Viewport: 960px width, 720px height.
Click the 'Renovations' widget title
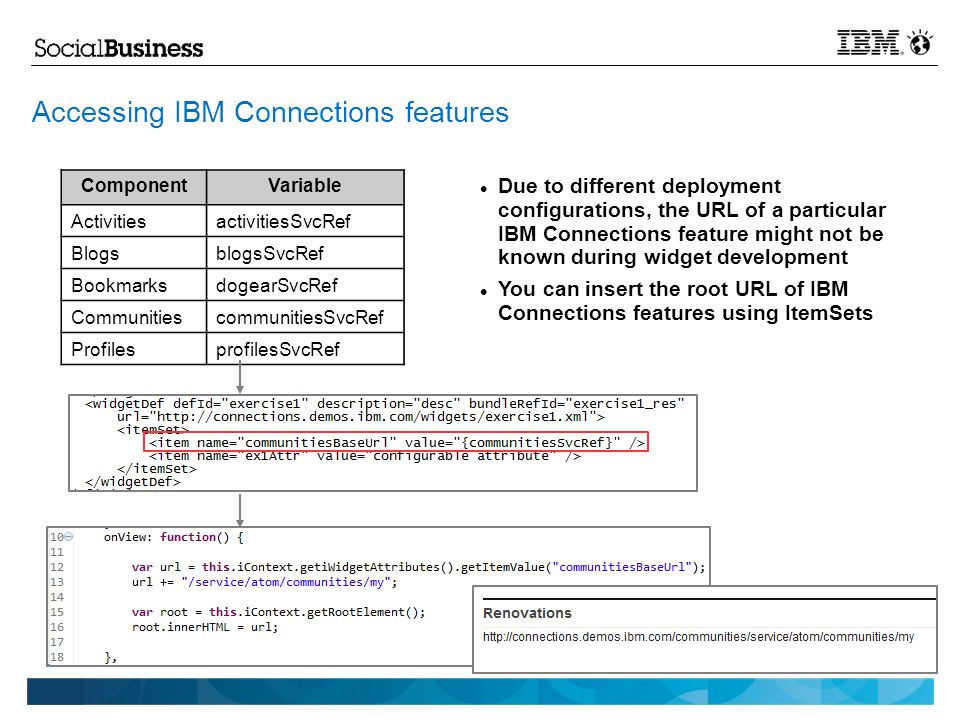[527, 613]
